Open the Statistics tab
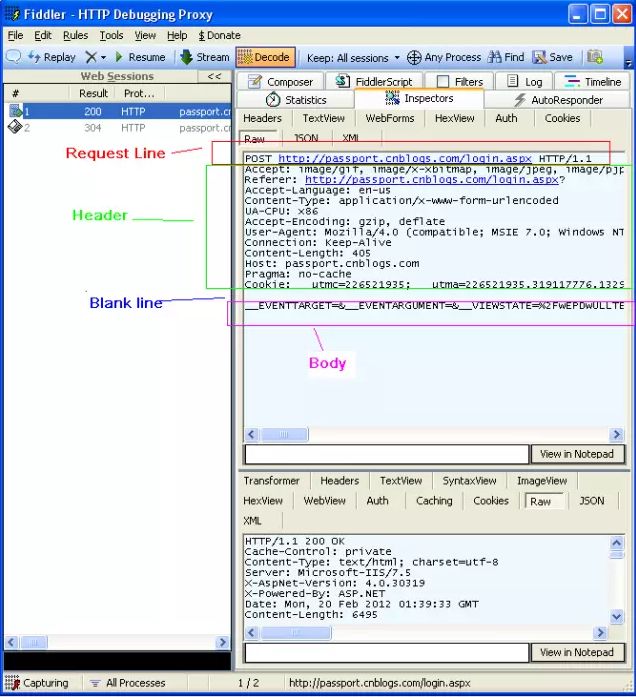The image size is (636, 697). pos(296,100)
